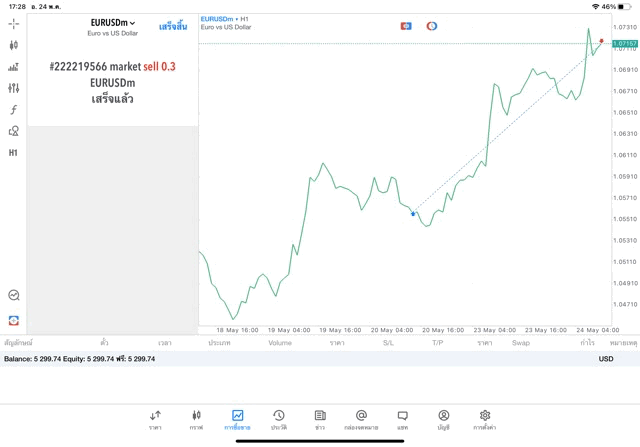Open the indicators function icon

tap(13, 110)
